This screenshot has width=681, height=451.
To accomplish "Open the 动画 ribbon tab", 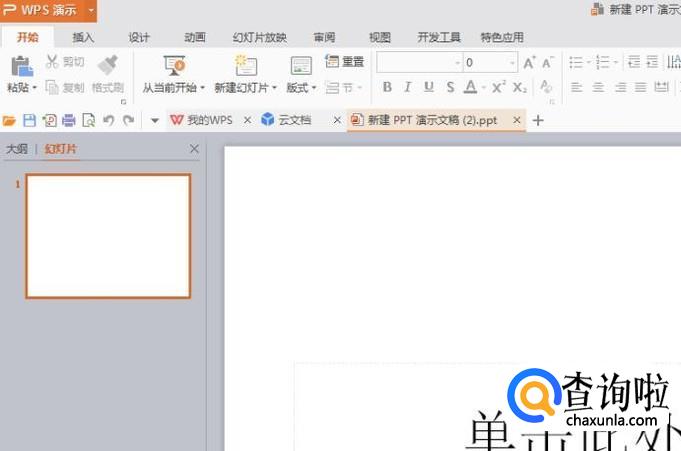I will point(195,37).
